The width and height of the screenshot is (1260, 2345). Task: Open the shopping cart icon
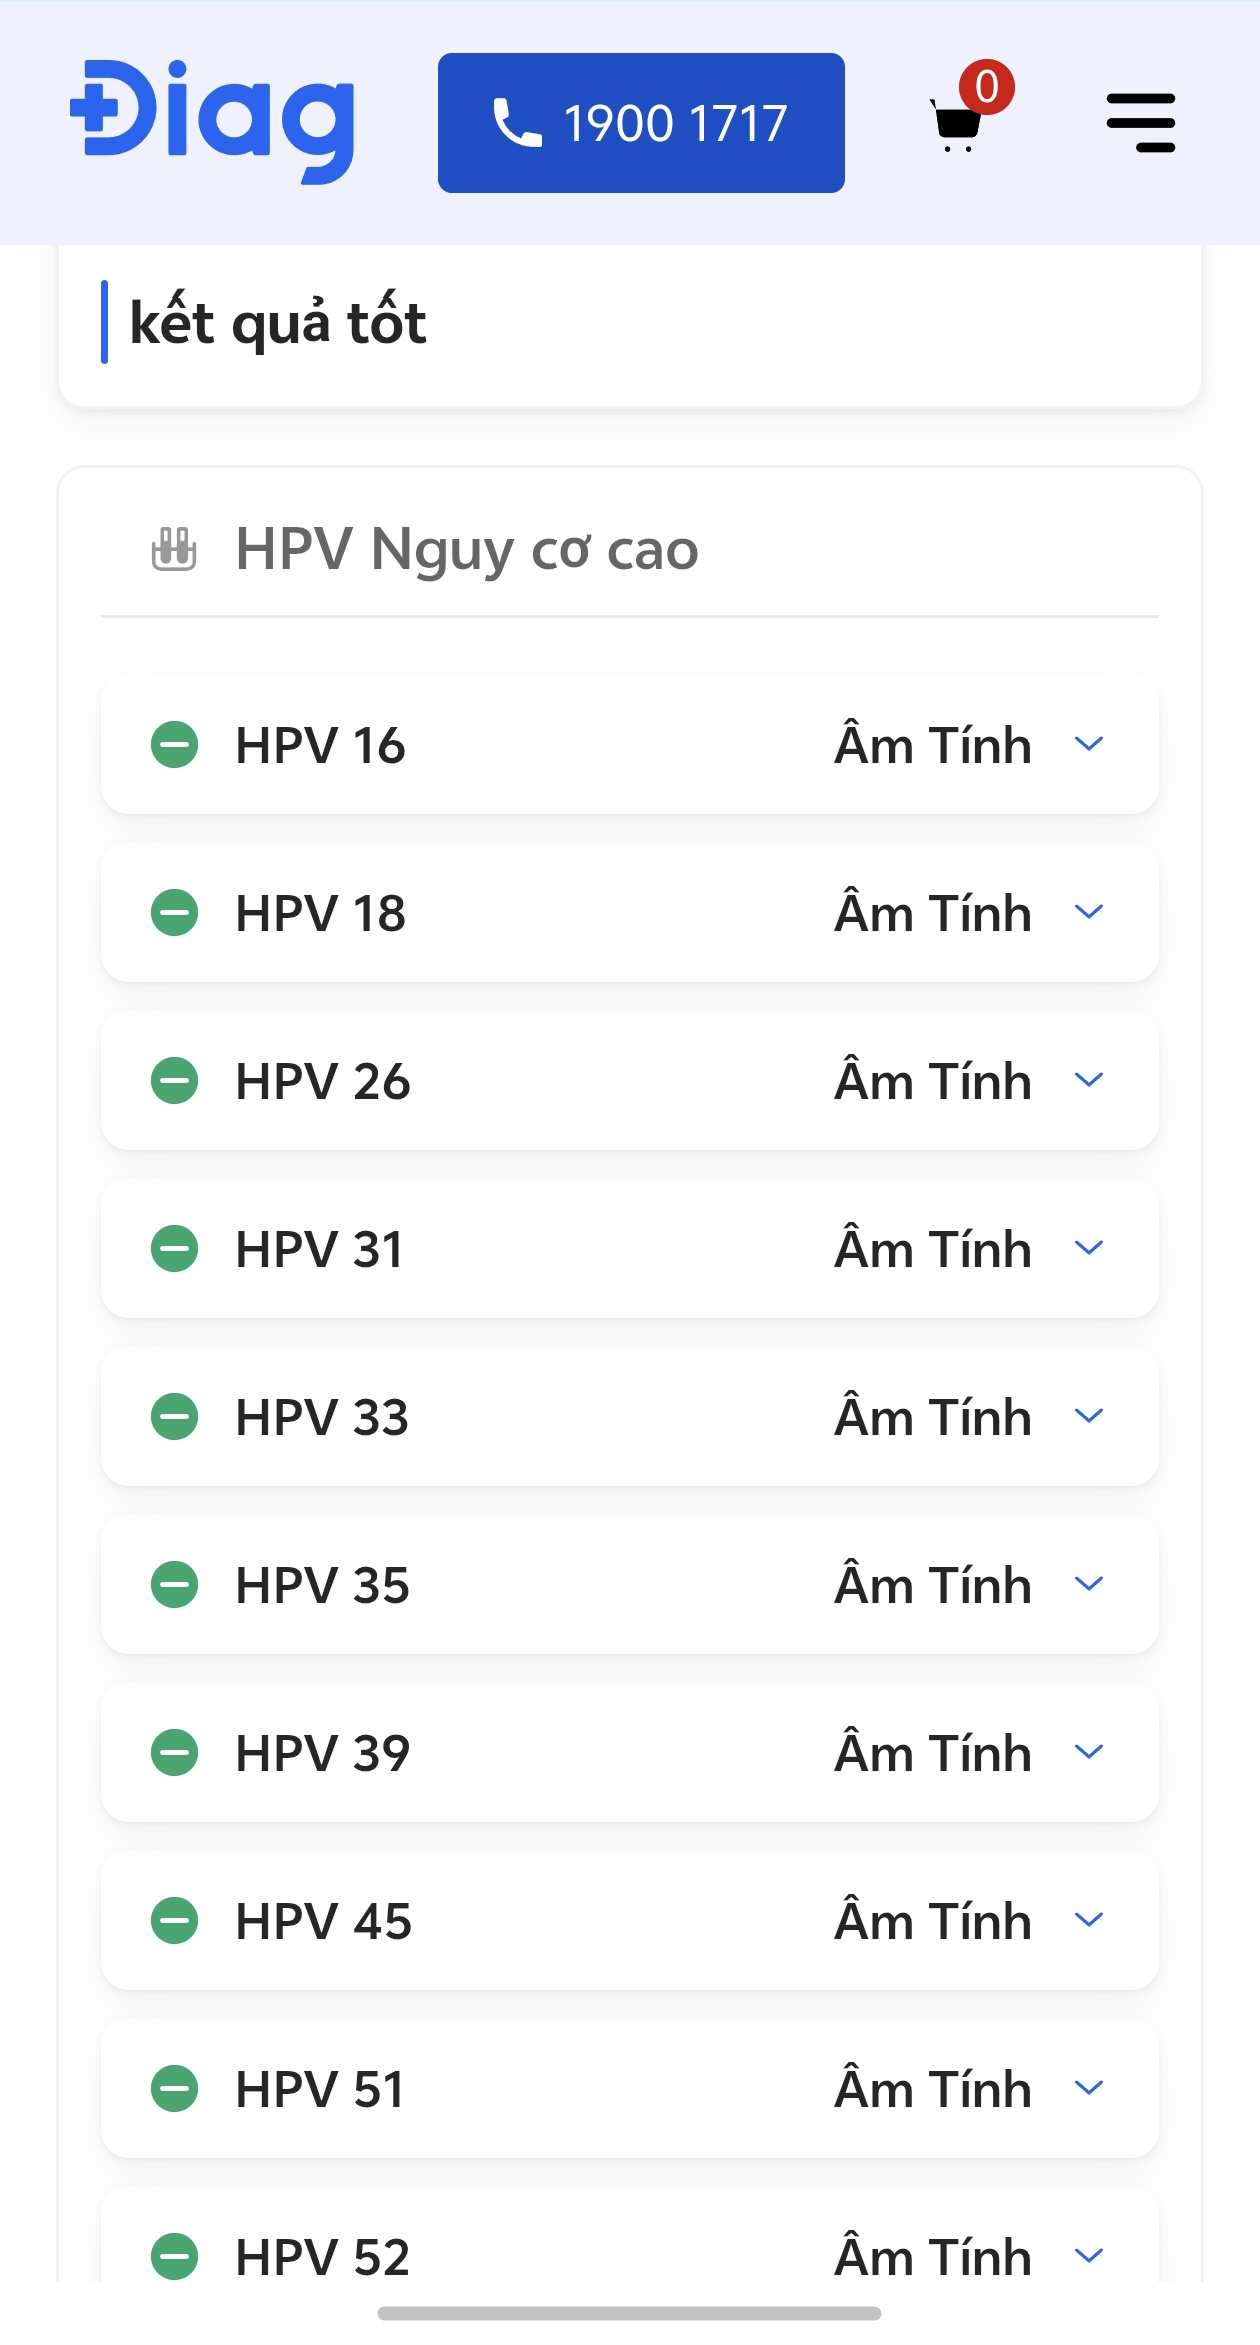click(x=956, y=125)
